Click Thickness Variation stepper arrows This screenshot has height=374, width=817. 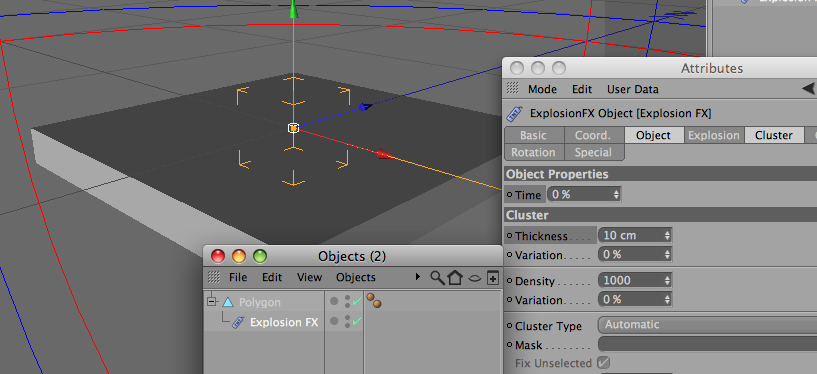[x=667, y=255]
